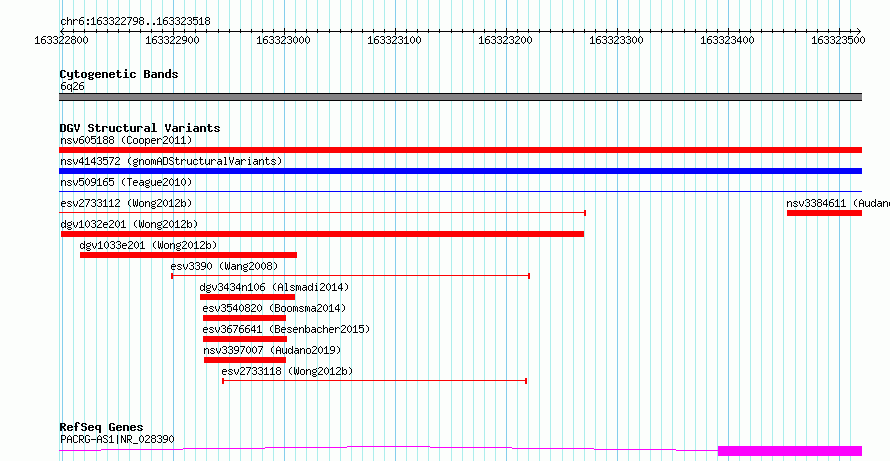Open variant esv3676641 (Besenbacher2015) label

coord(286,329)
